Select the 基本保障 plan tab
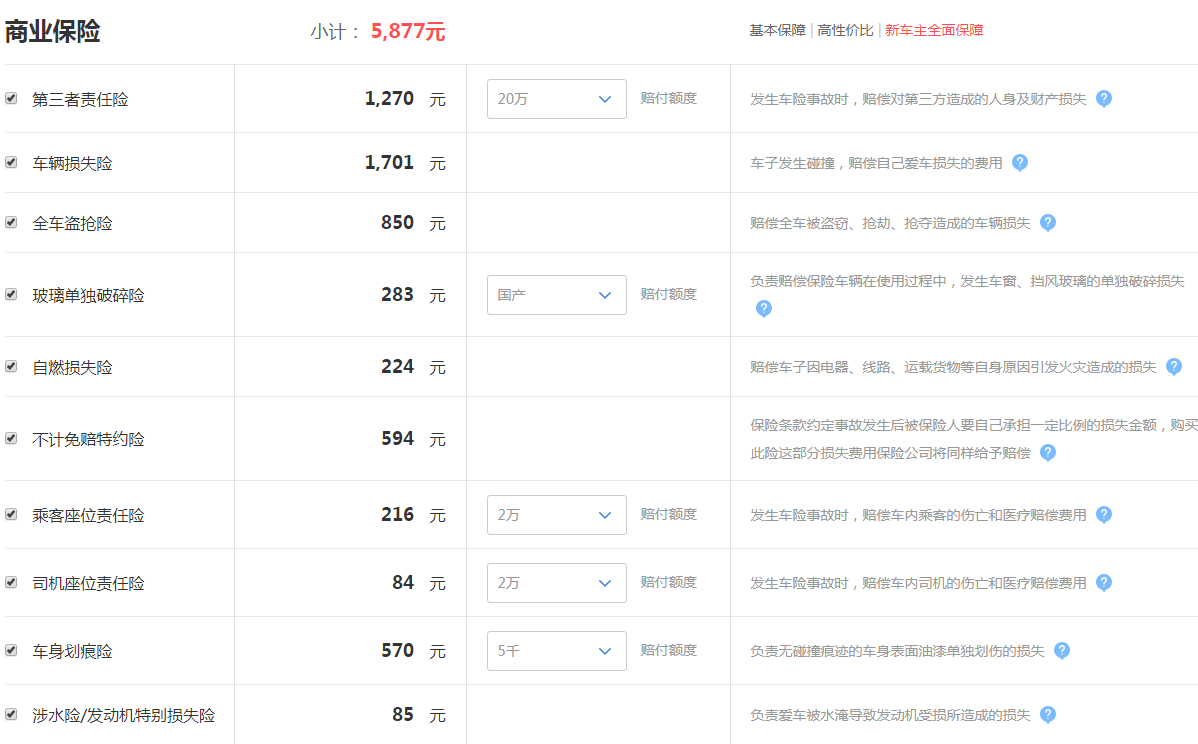 tap(777, 31)
